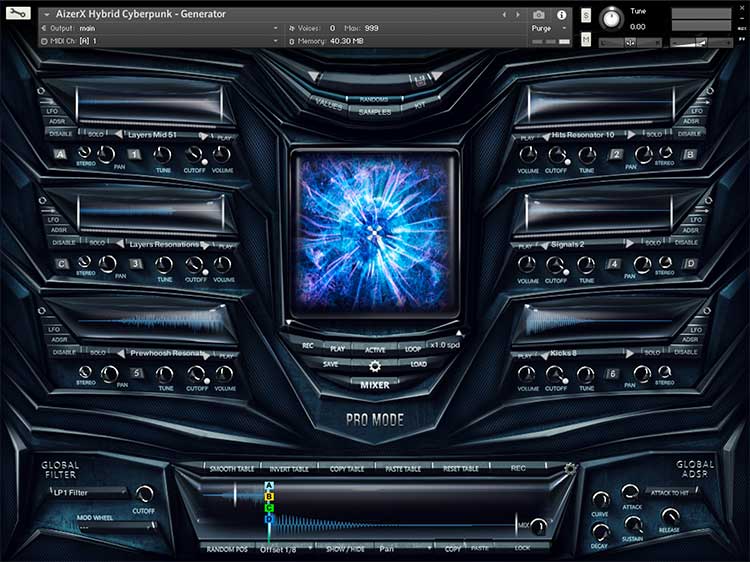Click the layer A marker in table
The height and width of the screenshot is (562, 750).
point(269,485)
